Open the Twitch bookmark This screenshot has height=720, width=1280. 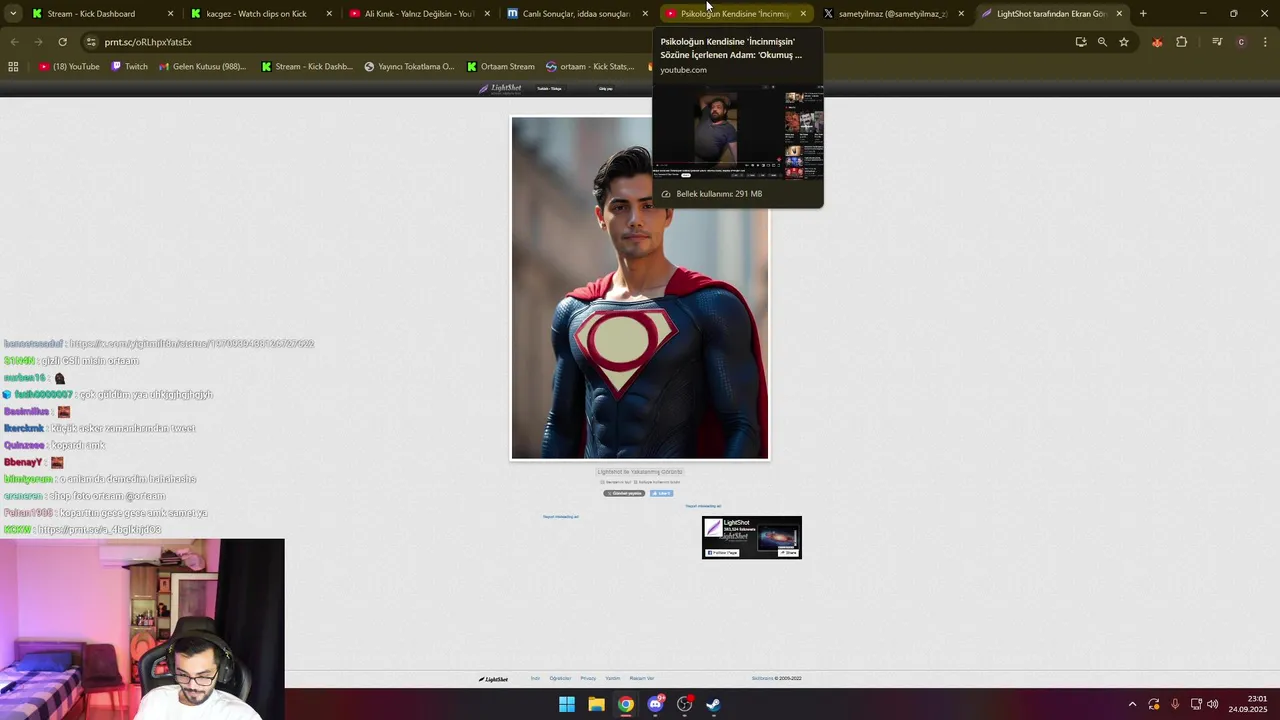tap(129, 67)
